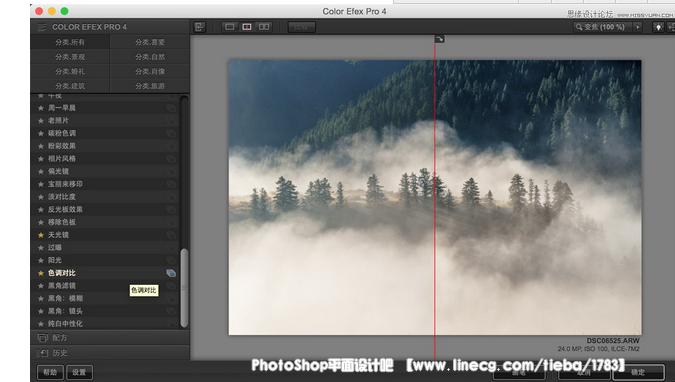Open preset variations icon for 老照片

pos(171,121)
